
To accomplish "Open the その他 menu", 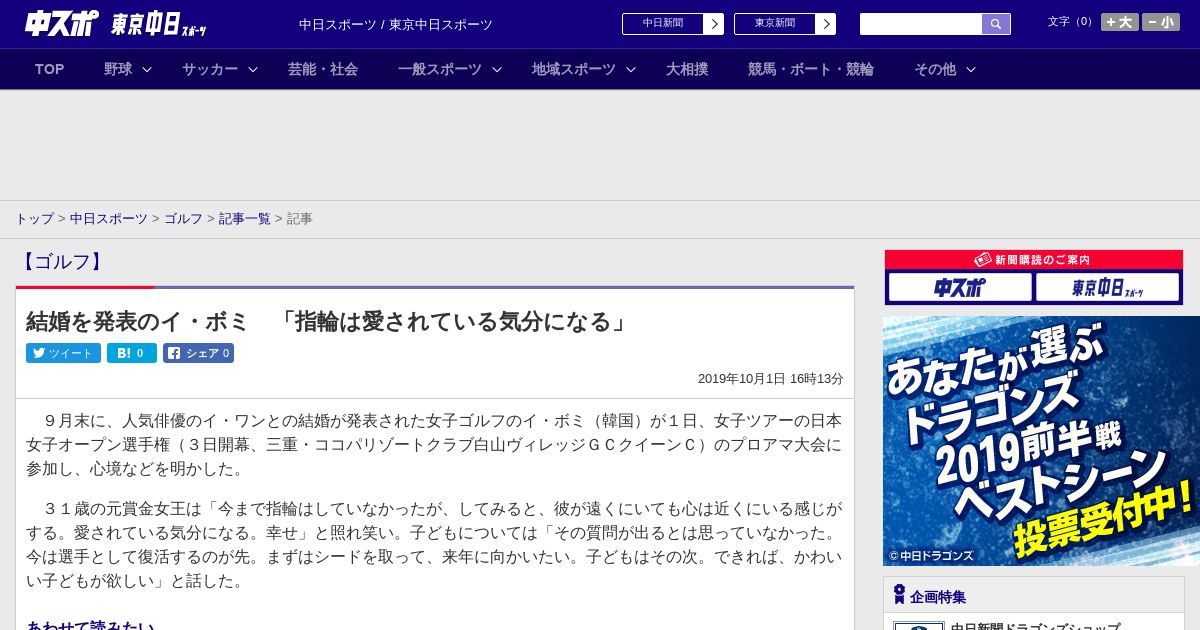I will [935, 69].
